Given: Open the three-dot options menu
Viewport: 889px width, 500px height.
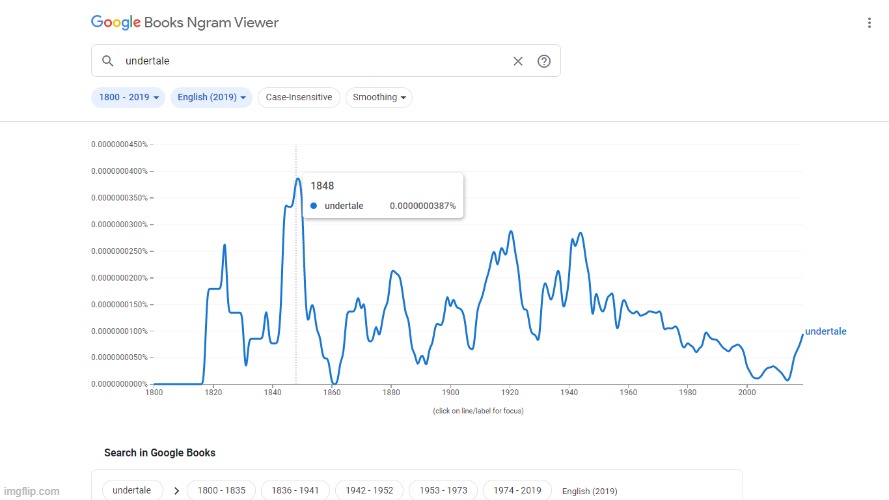Looking at the screenshot, I should 869,23.
